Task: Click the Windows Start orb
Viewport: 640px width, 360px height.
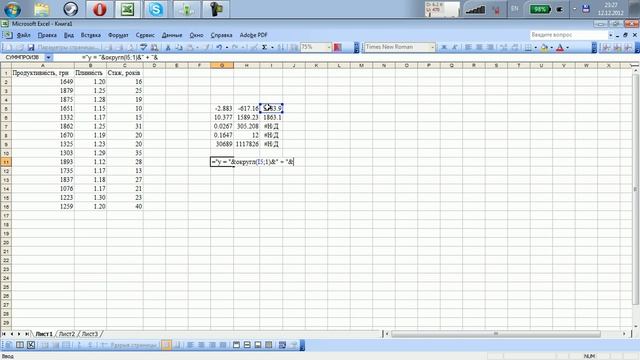Action: (12, 9)
